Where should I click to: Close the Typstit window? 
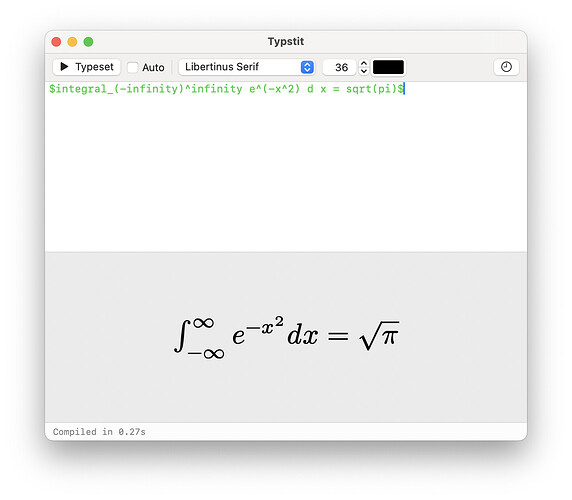click(56, 42)
